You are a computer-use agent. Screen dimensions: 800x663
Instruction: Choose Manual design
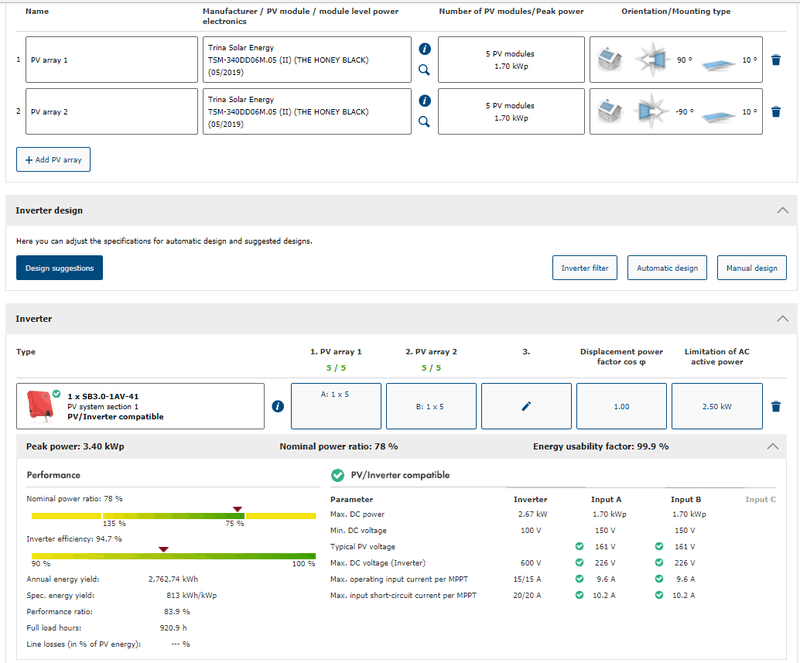pyautogui.click(x=751, y=268)
